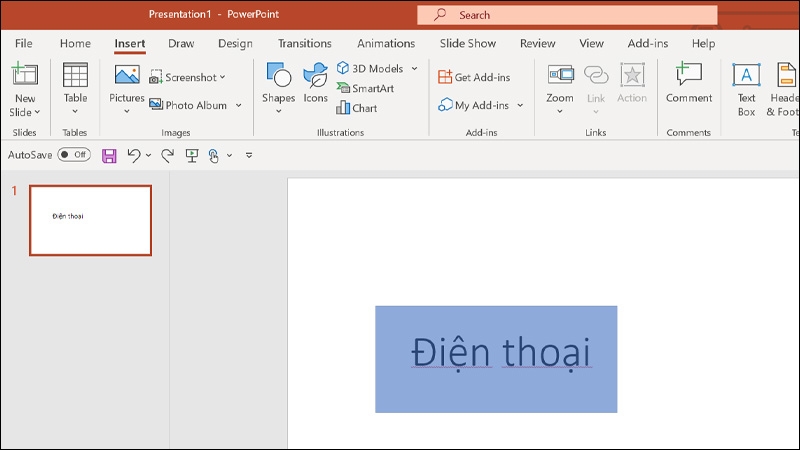Click the New Slide icon
This screenshot has width=800, height=450.
[24, 74]
